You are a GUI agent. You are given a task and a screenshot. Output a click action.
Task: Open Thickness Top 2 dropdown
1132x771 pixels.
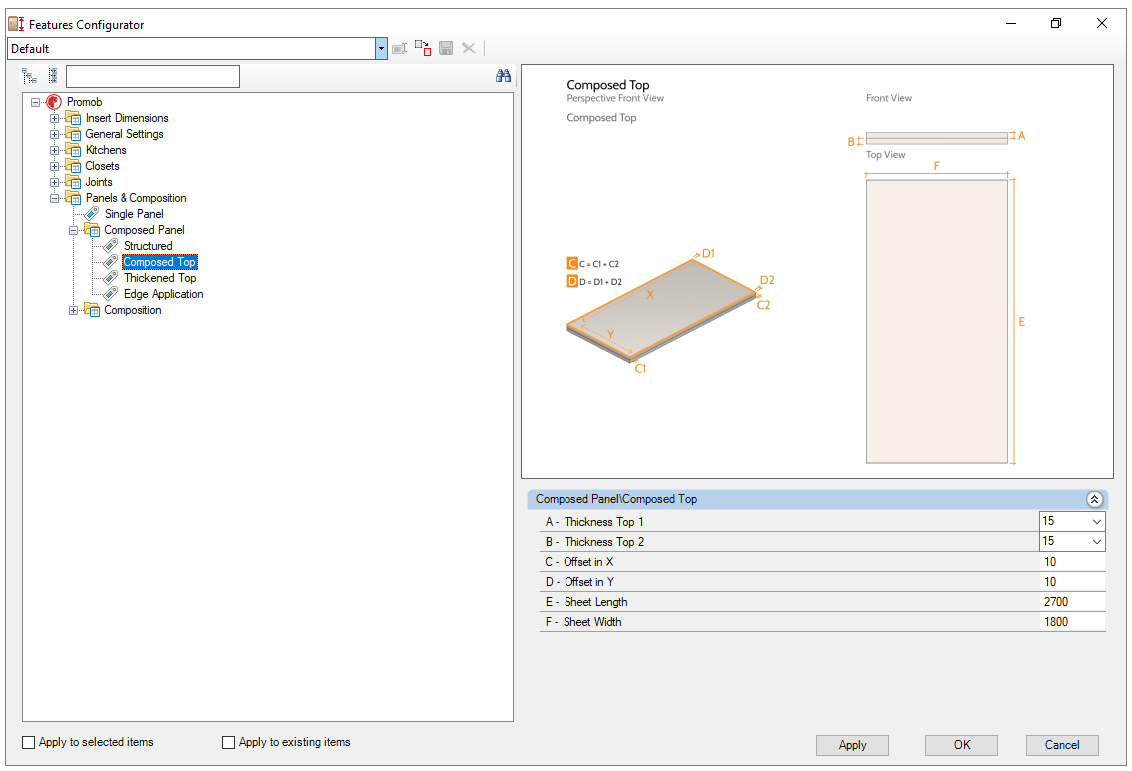(x=1096, y=542)
